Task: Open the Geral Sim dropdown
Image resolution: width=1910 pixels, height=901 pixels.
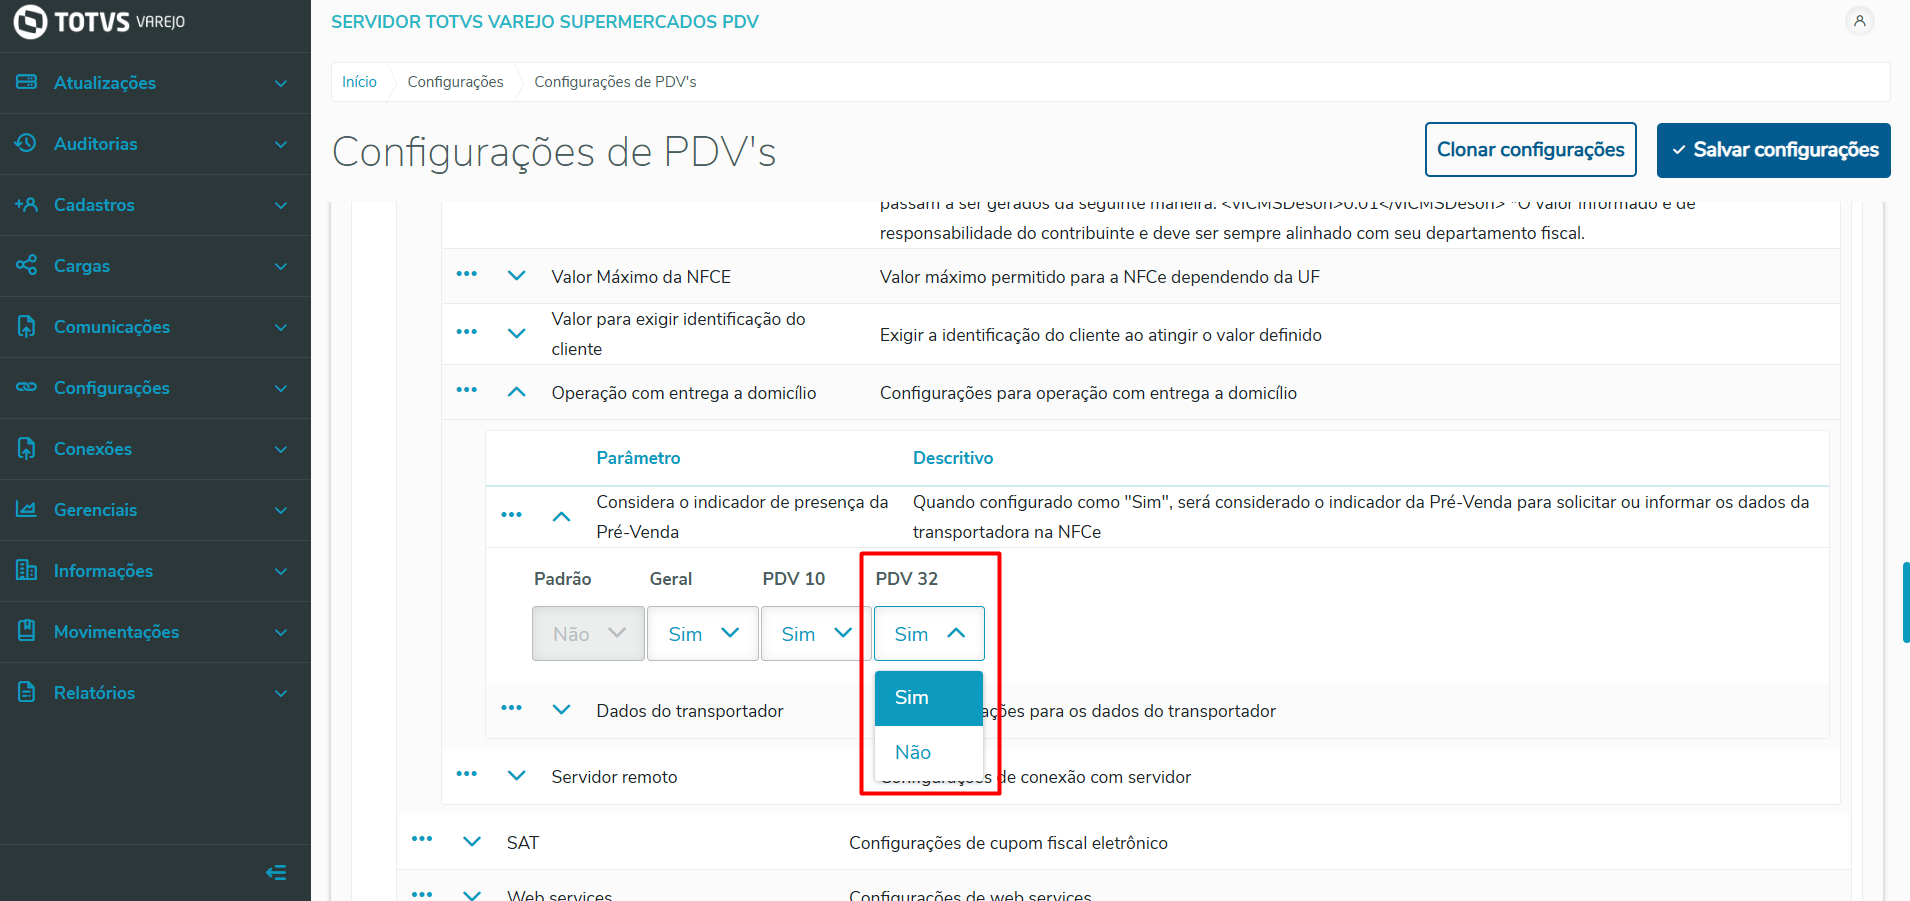Action: click(702, 634)
